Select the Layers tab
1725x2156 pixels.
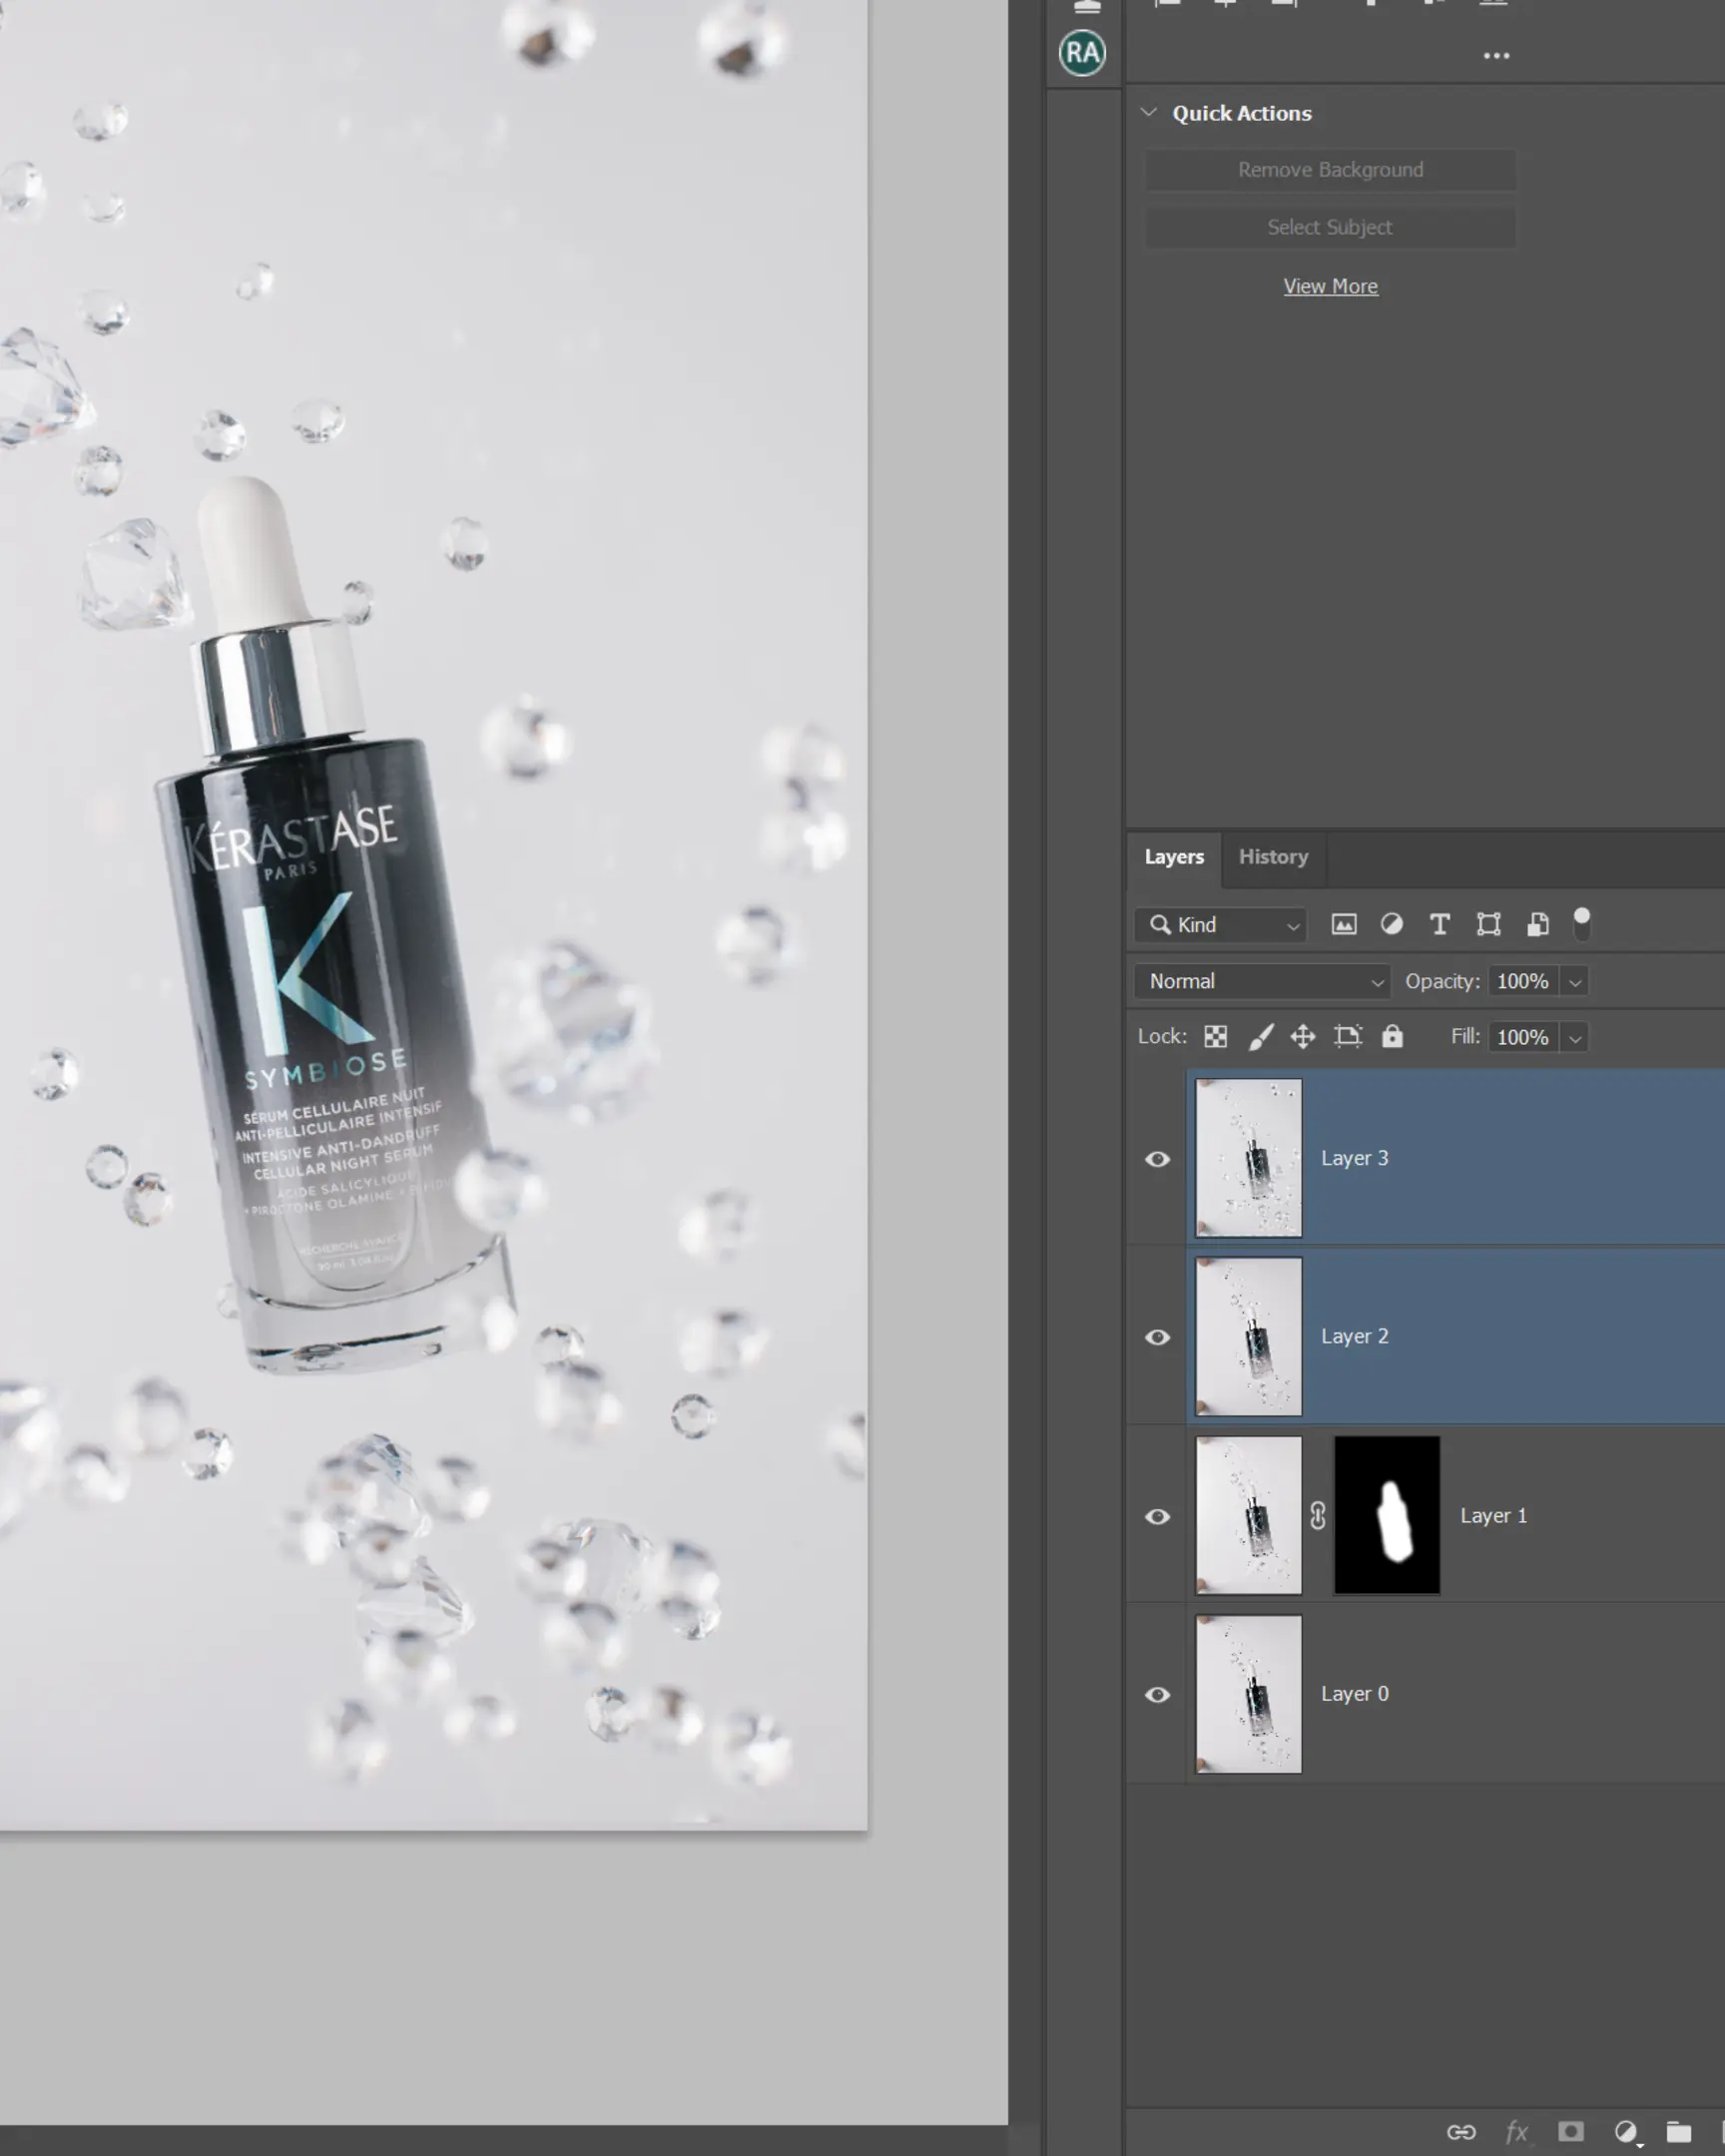[x=1174, y=857]
